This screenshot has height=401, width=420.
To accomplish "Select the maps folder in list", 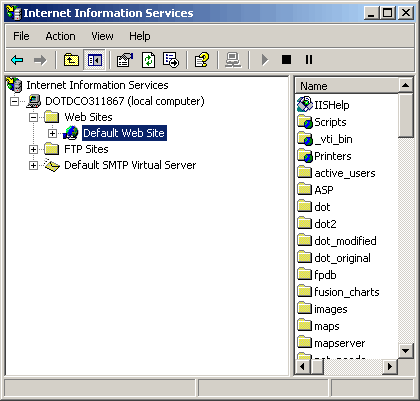I will click(327, 326).
